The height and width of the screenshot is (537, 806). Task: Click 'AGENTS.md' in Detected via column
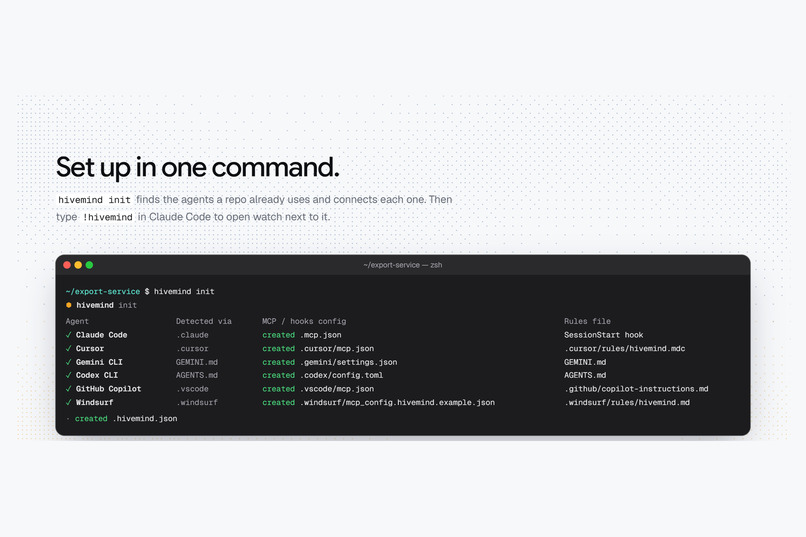click(x=197, y=376)
